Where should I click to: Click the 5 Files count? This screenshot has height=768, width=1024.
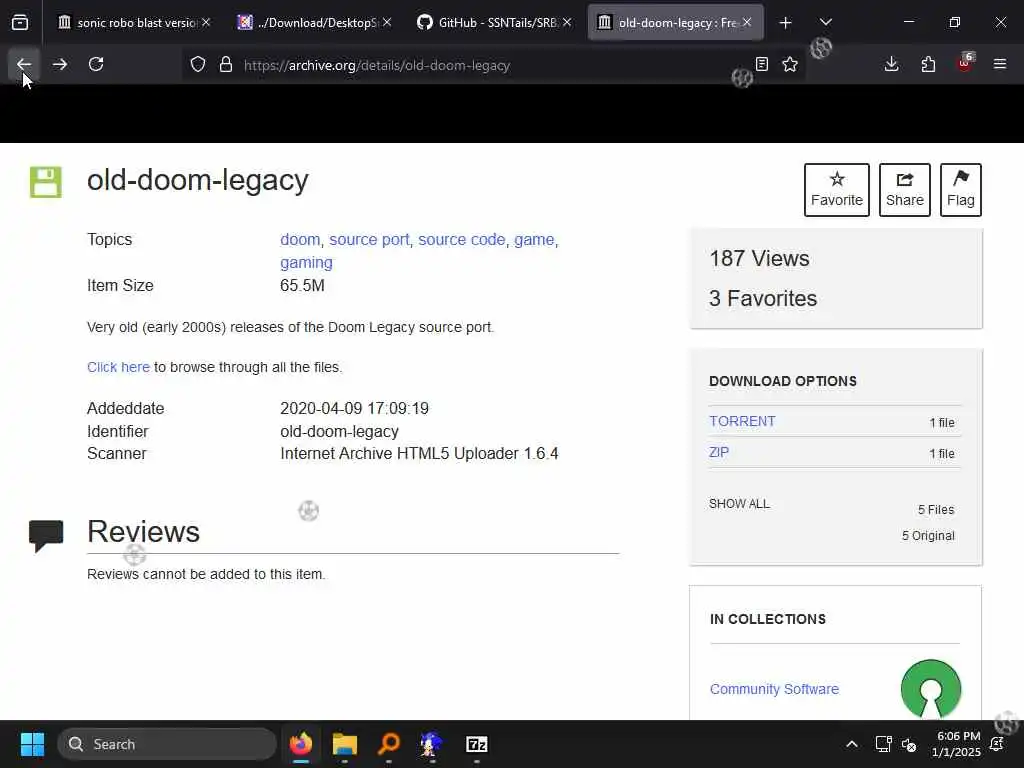[x=936, y=509]
